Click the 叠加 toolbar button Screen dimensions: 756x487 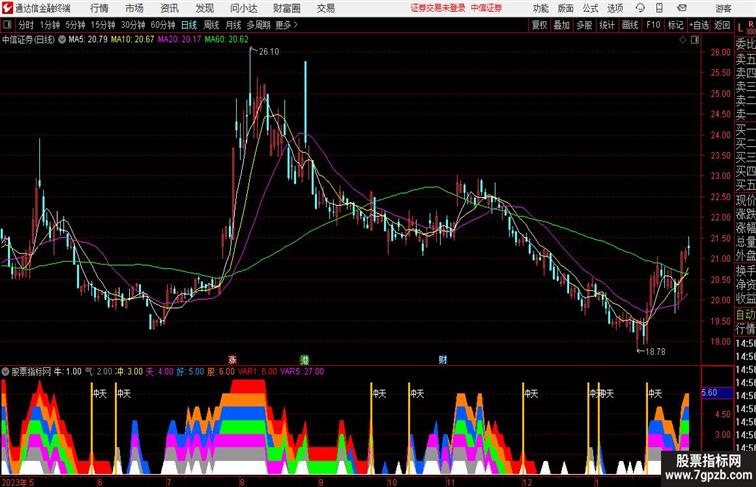click(562, 25)
